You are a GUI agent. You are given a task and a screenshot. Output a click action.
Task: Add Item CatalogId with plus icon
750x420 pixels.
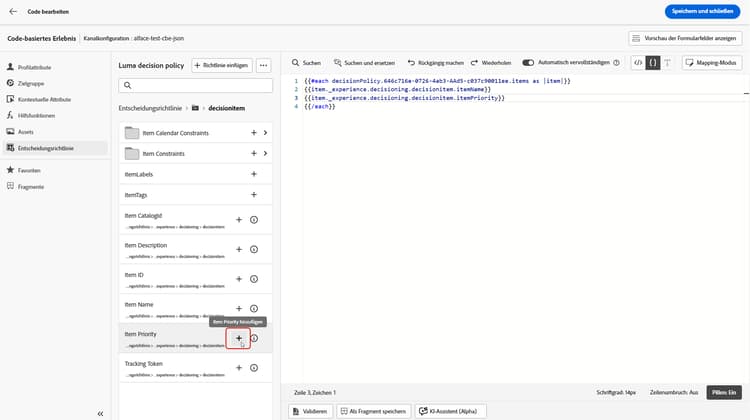239,220
